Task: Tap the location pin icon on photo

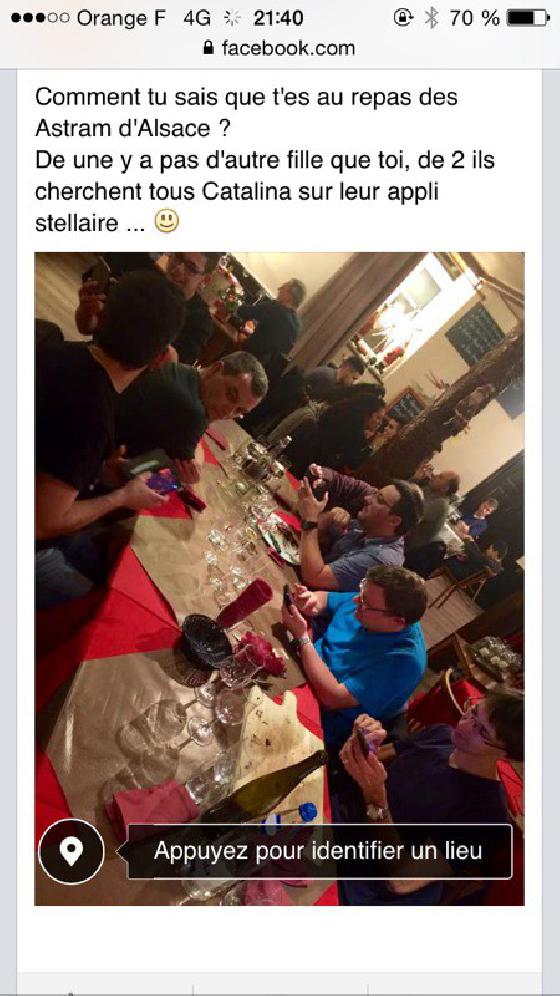Action: [x=71, y=851]
